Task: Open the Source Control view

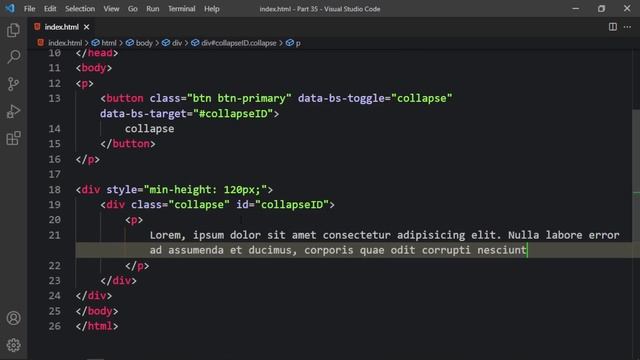Action: click(x=13, y=84)
